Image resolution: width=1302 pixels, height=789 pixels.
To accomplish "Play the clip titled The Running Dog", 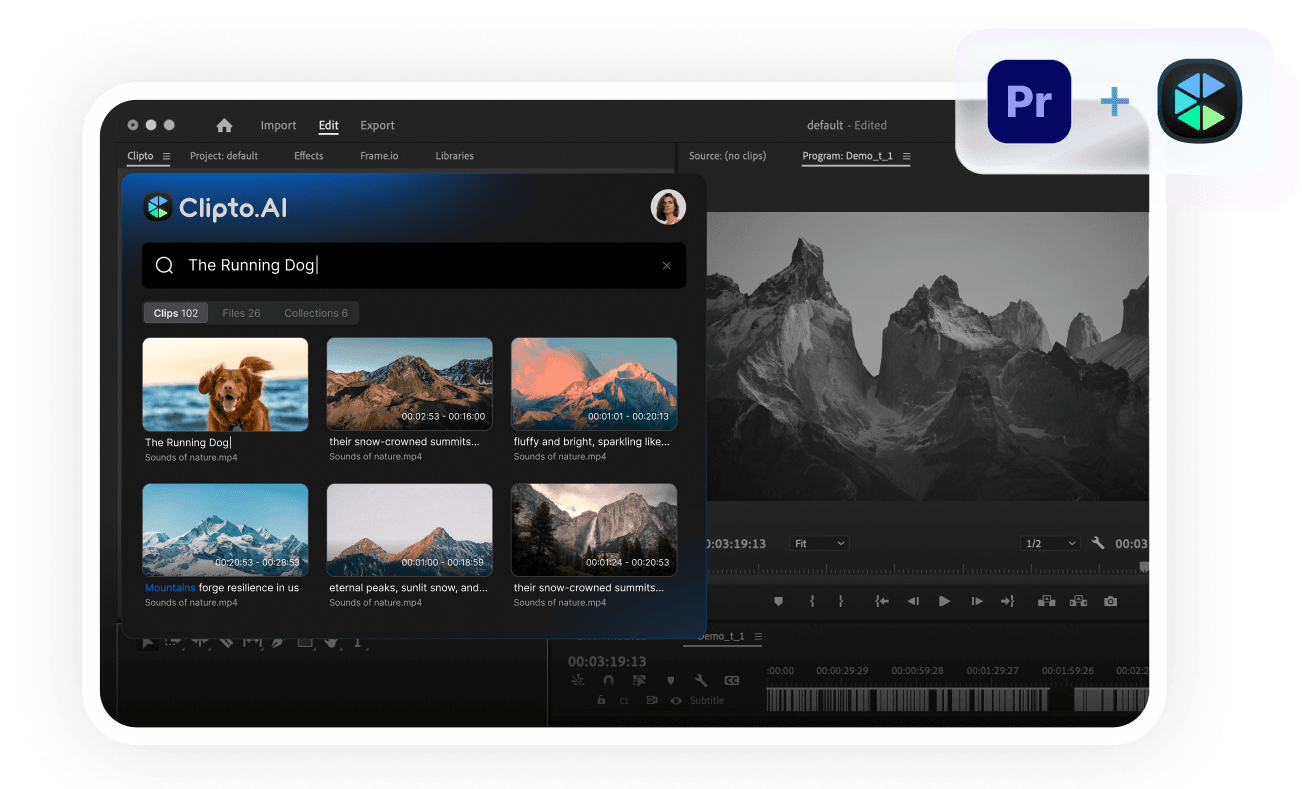I will (x=225, y=384).
